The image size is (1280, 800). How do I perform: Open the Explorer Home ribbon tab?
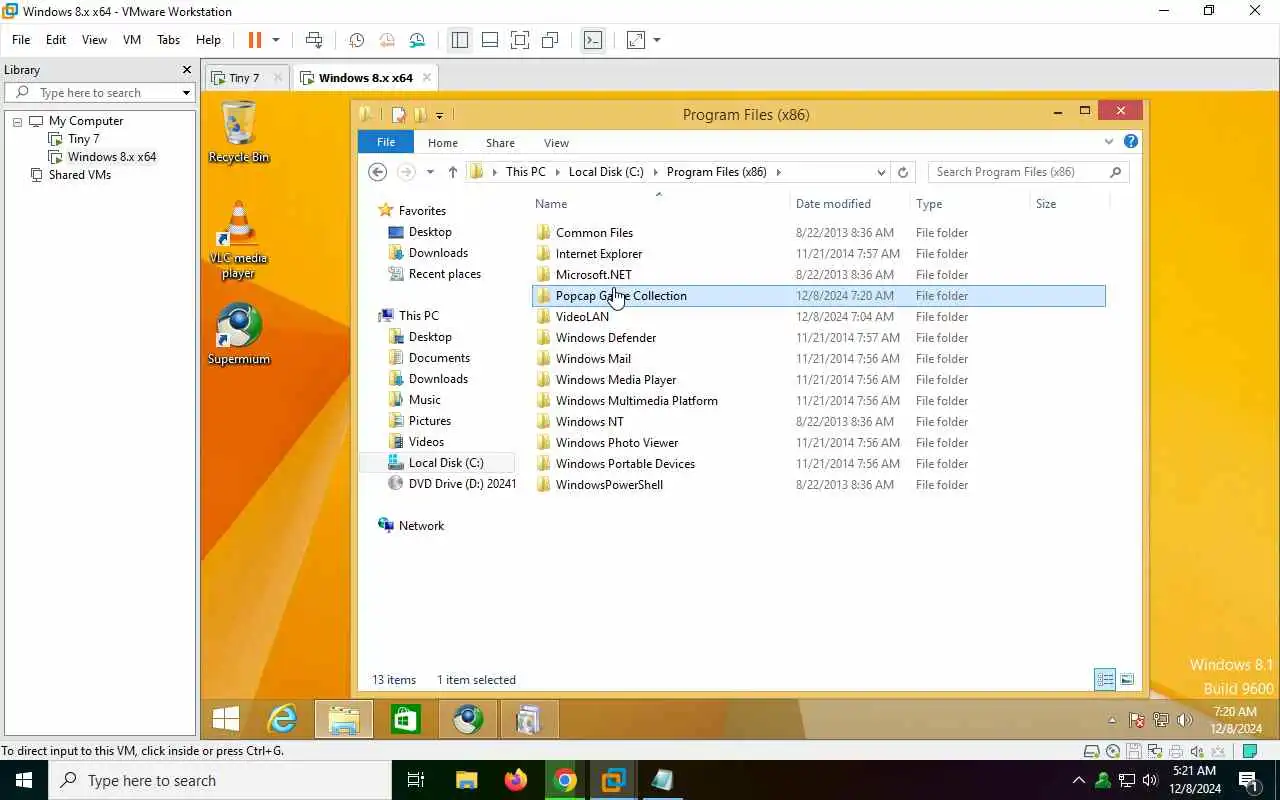(x=443, y=143)
